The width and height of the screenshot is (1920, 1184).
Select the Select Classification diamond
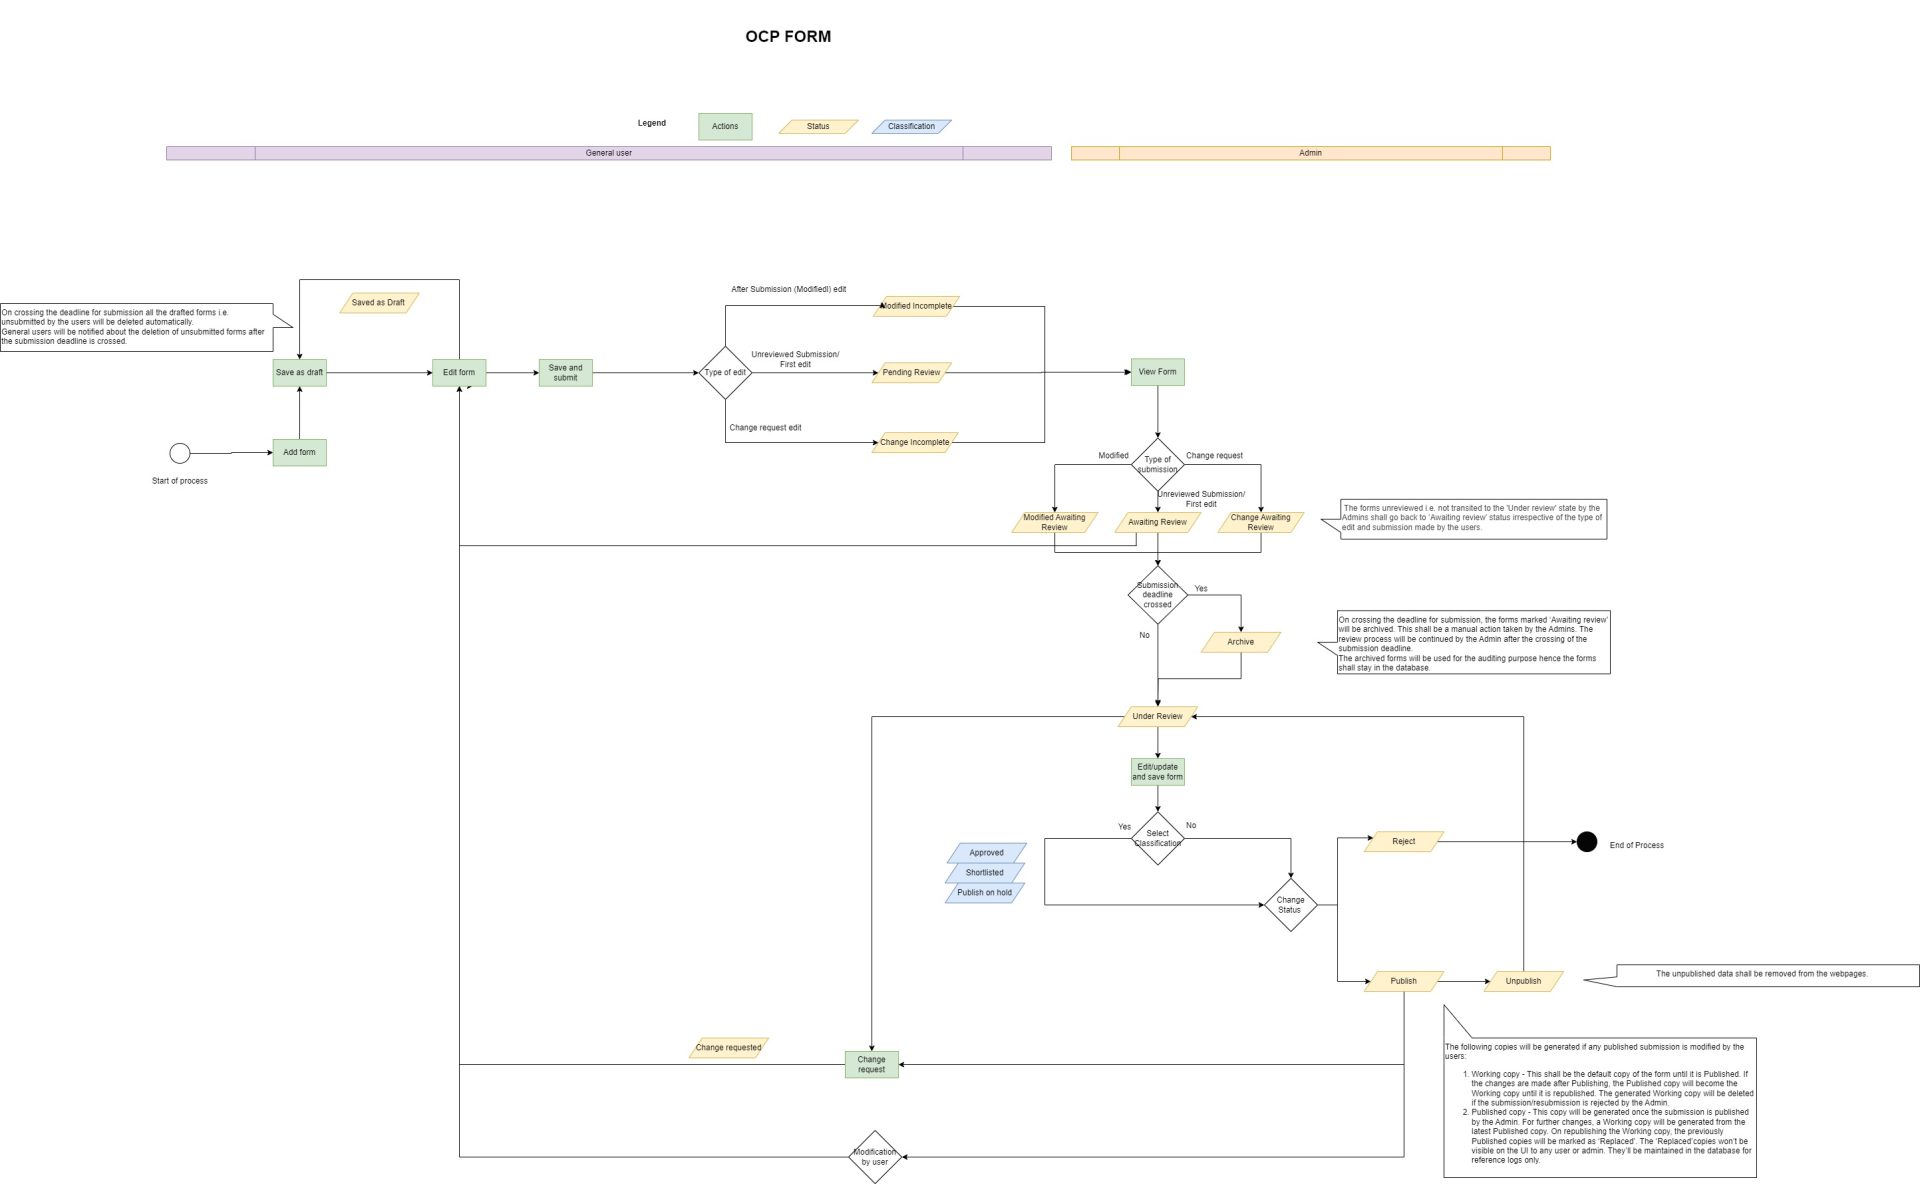1157,838
